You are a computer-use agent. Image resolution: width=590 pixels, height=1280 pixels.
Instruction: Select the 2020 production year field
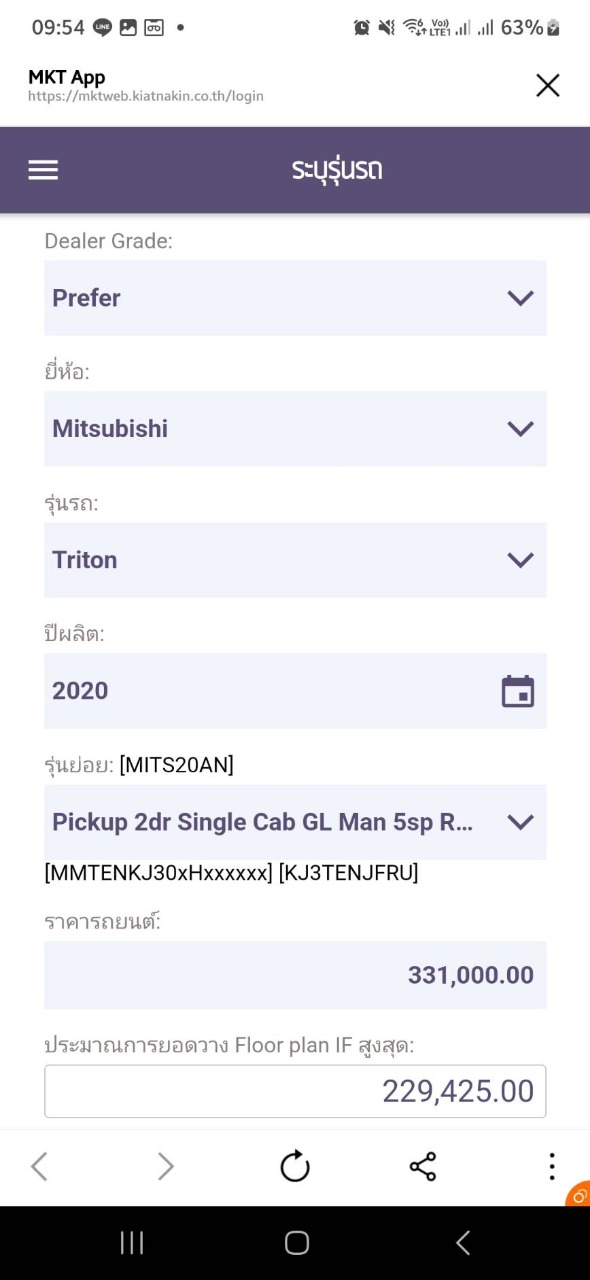[x=295, y=691]
